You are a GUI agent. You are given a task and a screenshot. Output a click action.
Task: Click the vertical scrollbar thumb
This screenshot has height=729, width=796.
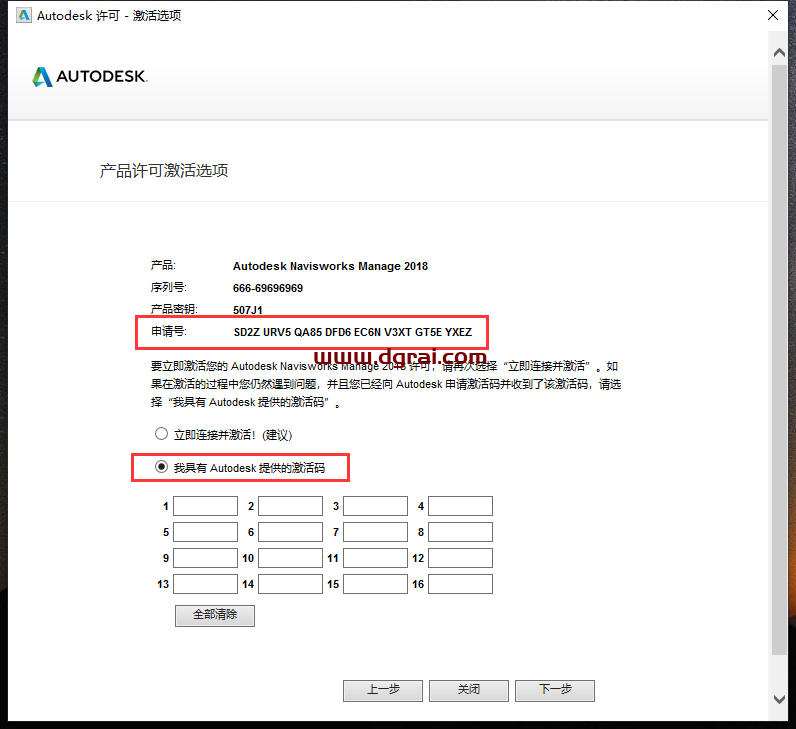[779, 359]
